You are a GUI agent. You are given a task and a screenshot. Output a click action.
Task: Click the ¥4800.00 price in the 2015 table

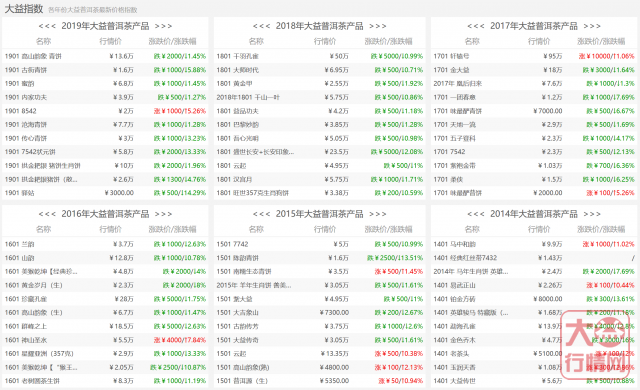[x=334, y=367]
